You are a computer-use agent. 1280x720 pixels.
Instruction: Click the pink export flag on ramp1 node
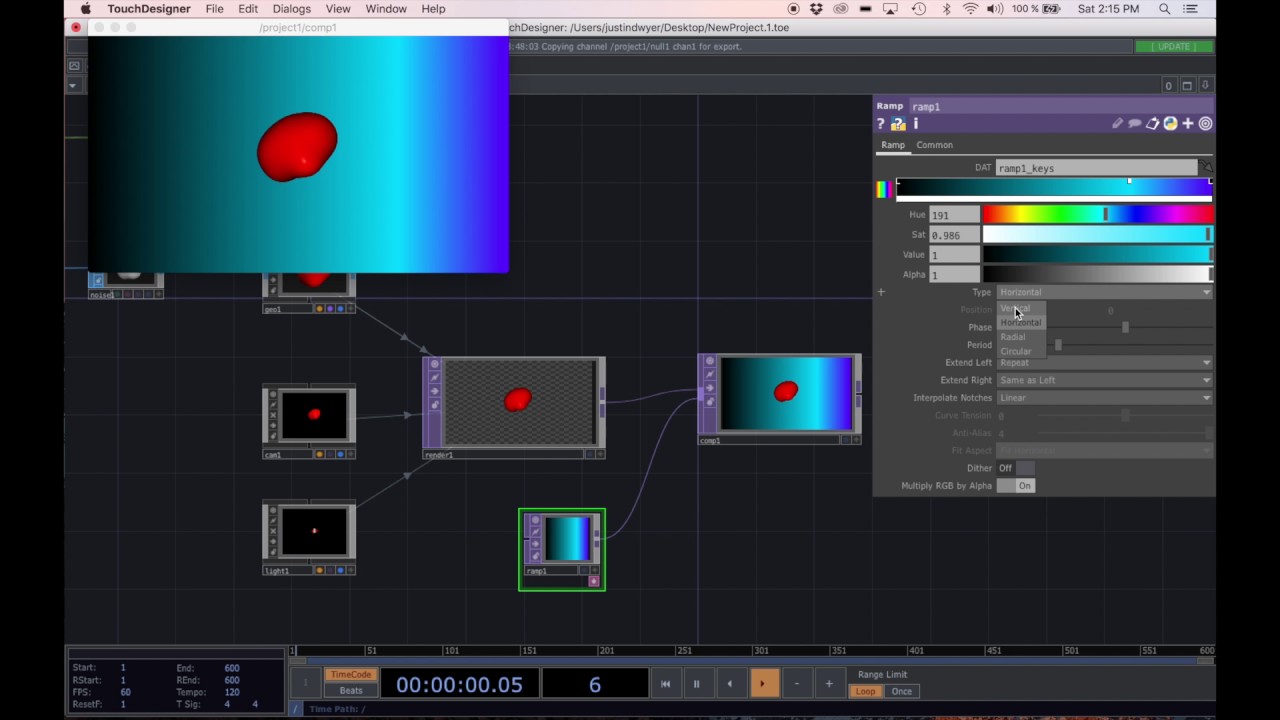[594, 581]
